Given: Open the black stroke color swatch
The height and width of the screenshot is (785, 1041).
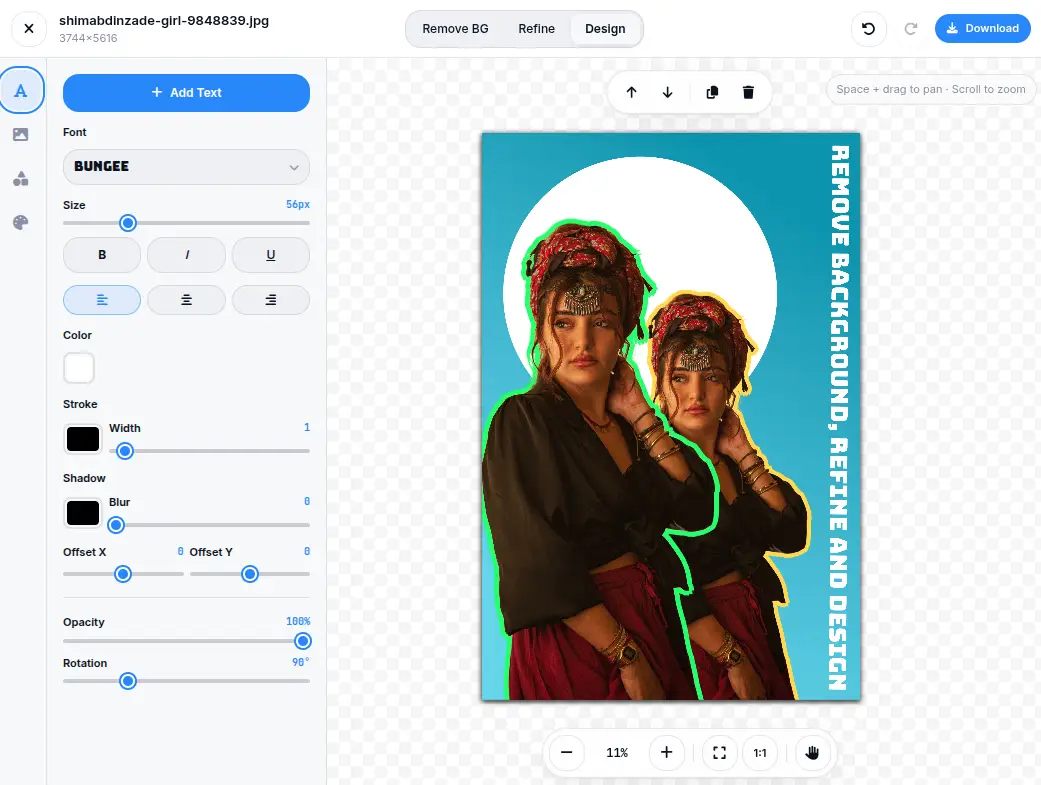Looking at the screenshot, I should 83,439.
